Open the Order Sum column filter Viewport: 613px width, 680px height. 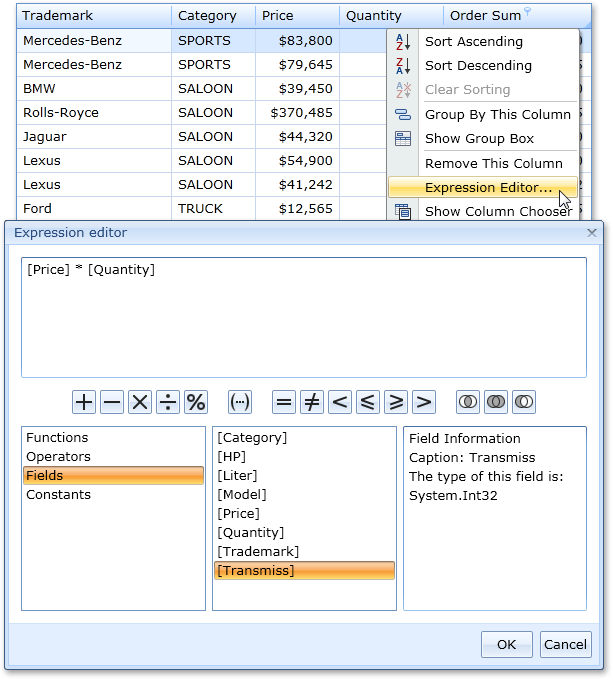point(528,12)
